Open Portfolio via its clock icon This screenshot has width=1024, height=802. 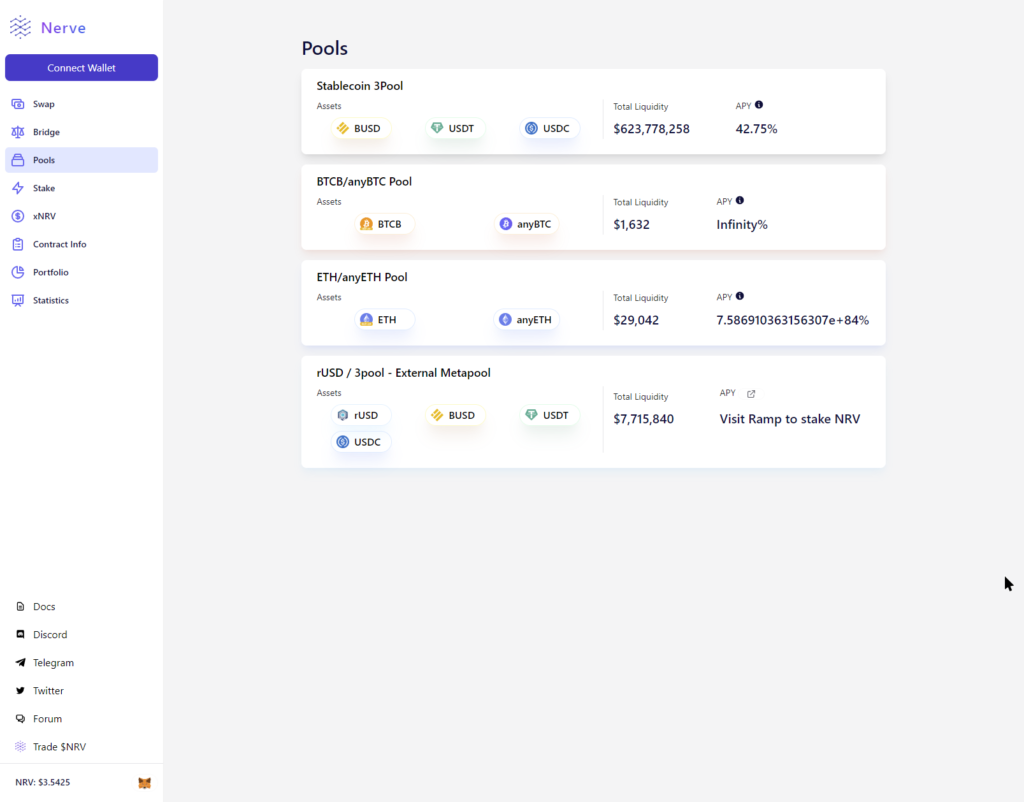(x=20, y=272)
